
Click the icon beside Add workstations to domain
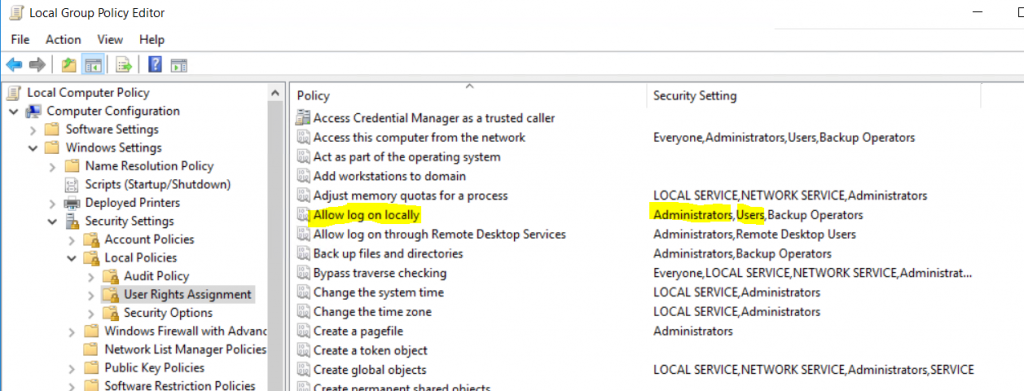(303, 176)
